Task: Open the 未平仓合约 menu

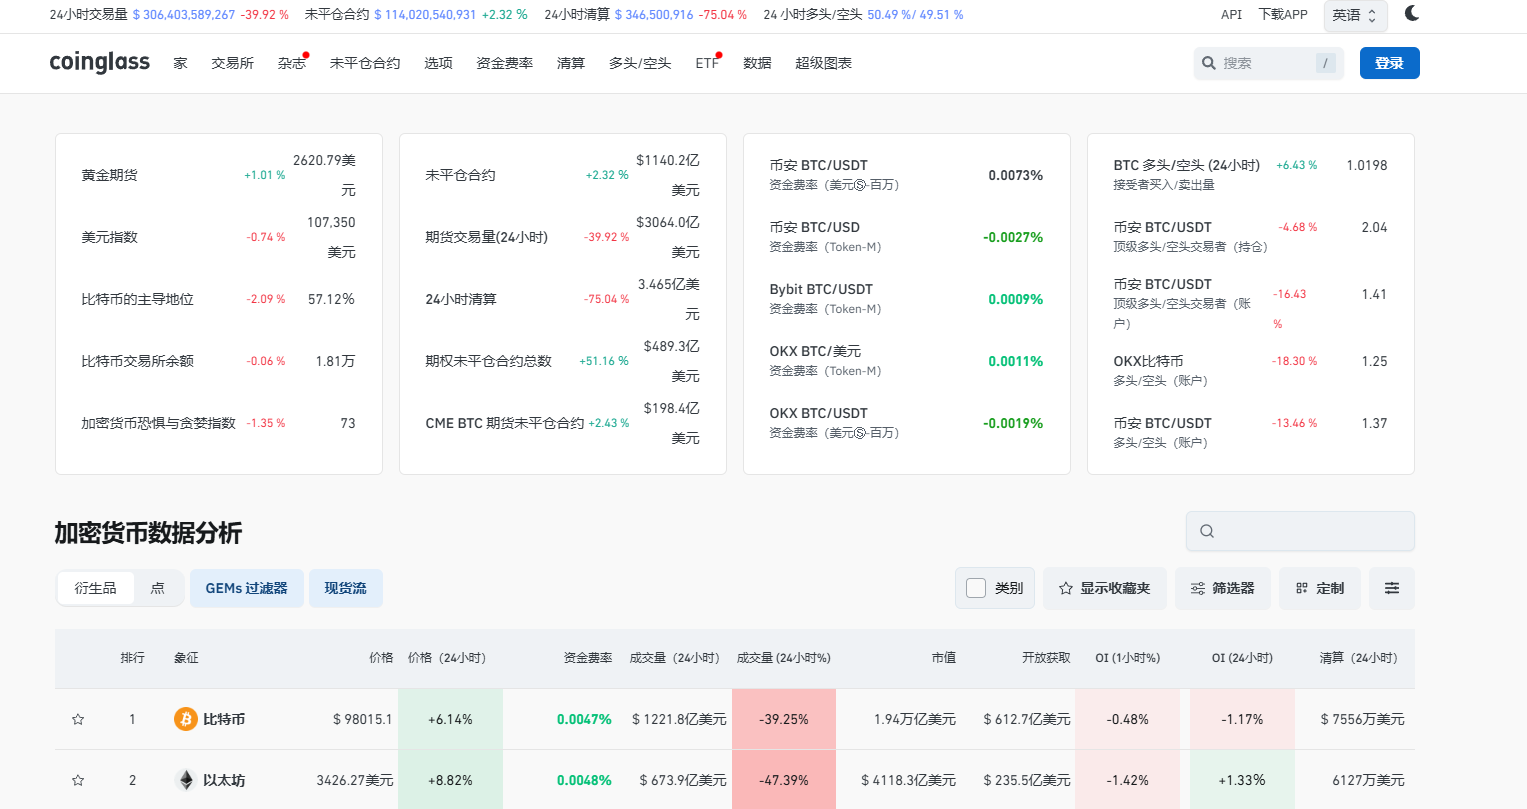Action: pos(365,63)
